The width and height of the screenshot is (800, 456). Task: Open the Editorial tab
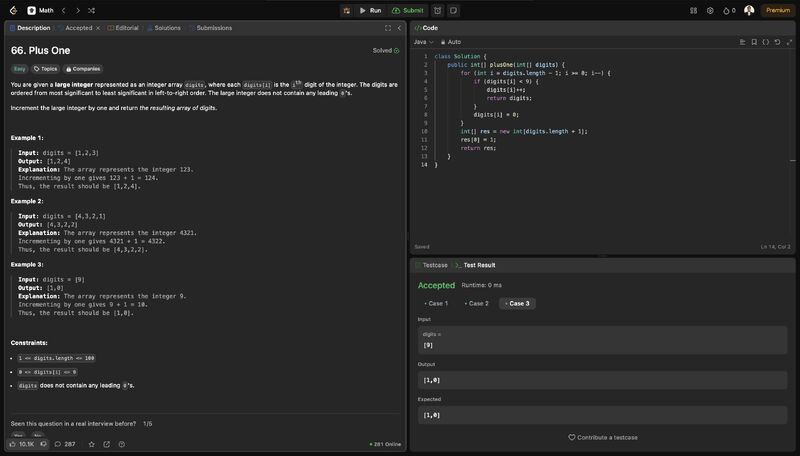[x=123, y=28]
